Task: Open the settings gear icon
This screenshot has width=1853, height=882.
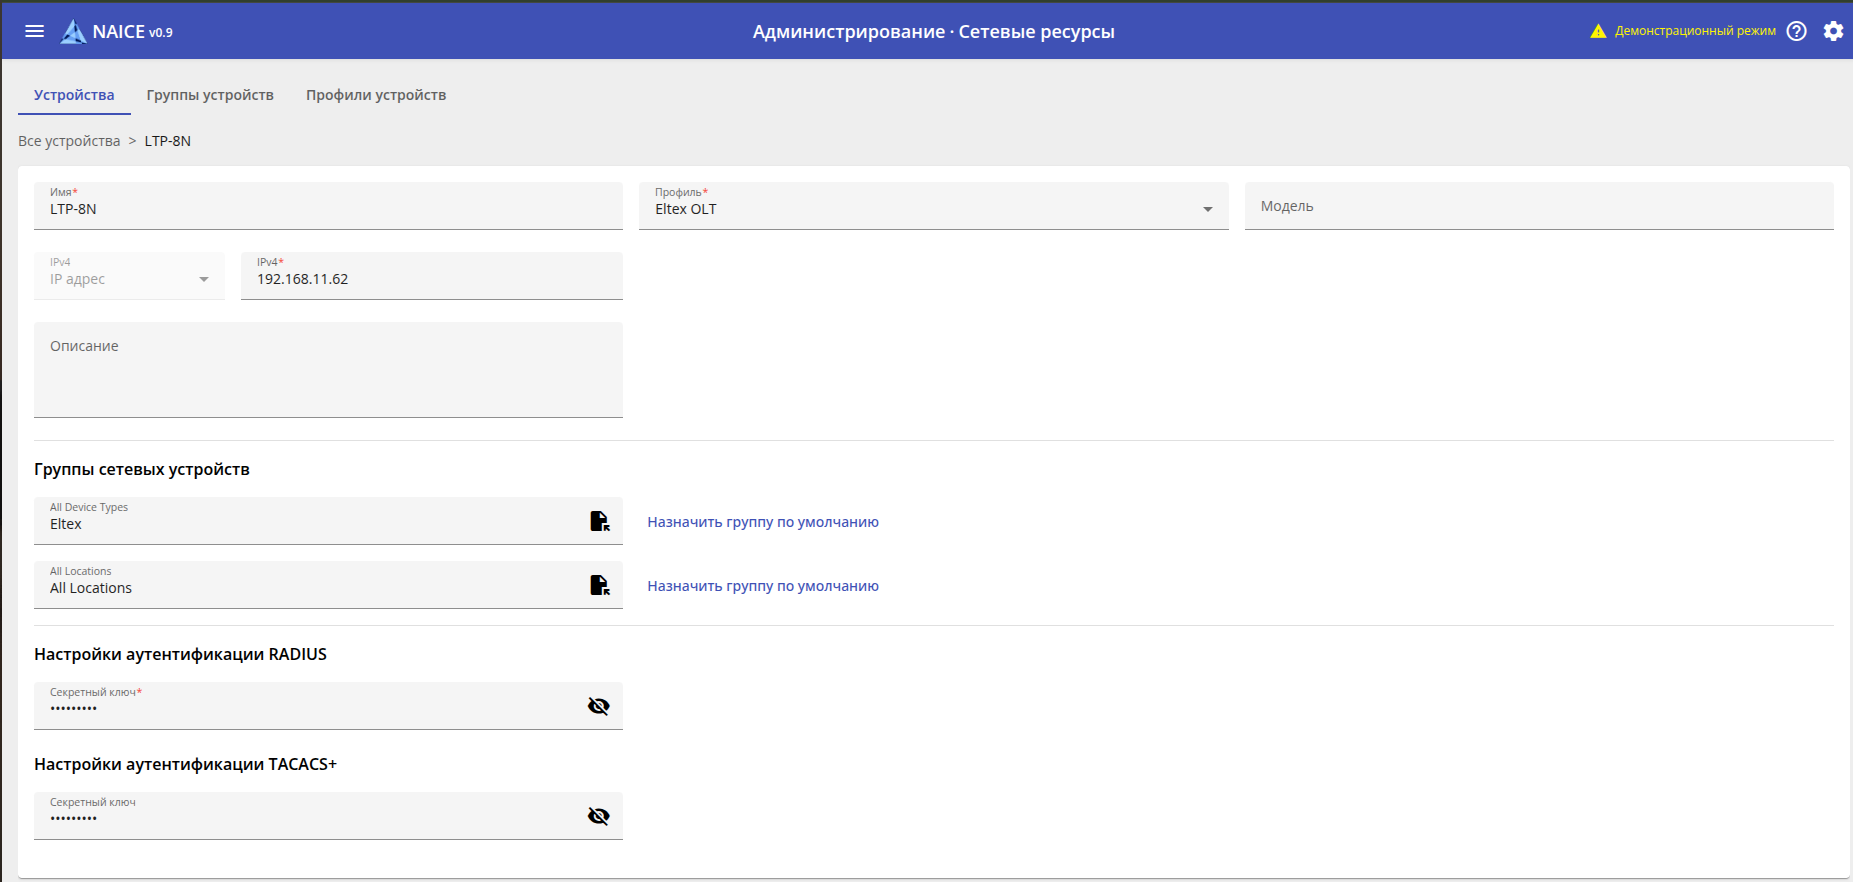Action: click(x=1833, y=31)
